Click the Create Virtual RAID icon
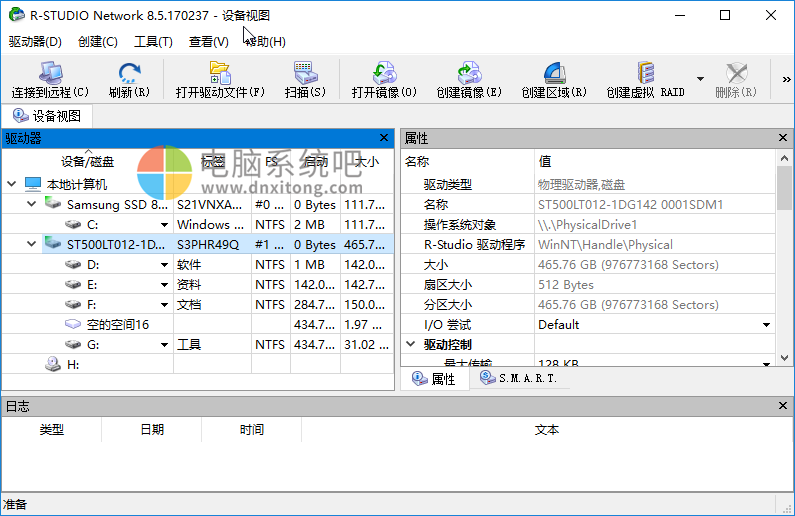This screenshot has width=795, height=516. coord(645,73)
